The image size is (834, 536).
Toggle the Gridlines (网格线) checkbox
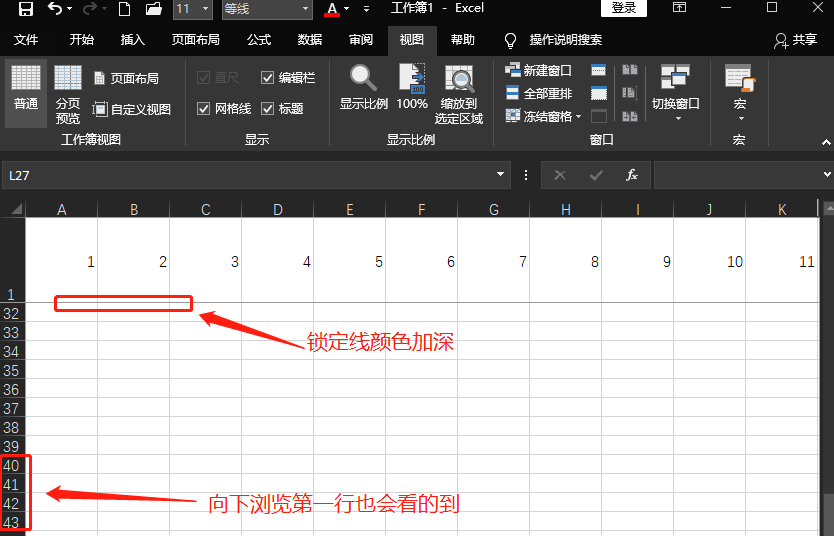(204, 109)
